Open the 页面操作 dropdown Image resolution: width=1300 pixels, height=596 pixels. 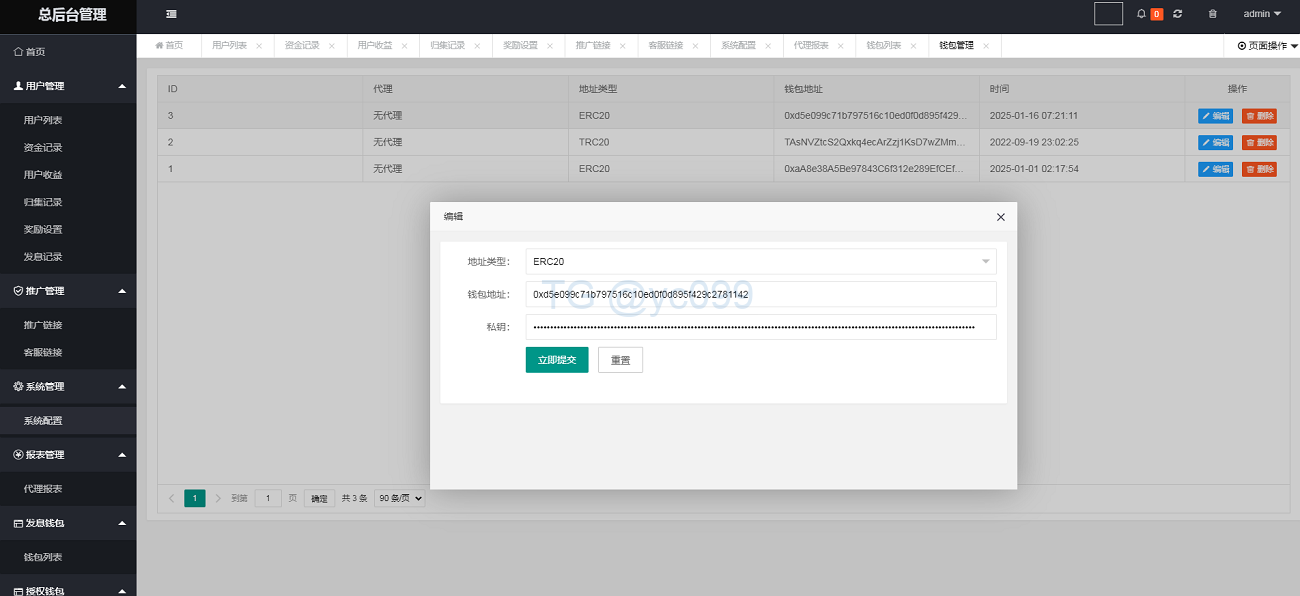tap(1267, 46)
